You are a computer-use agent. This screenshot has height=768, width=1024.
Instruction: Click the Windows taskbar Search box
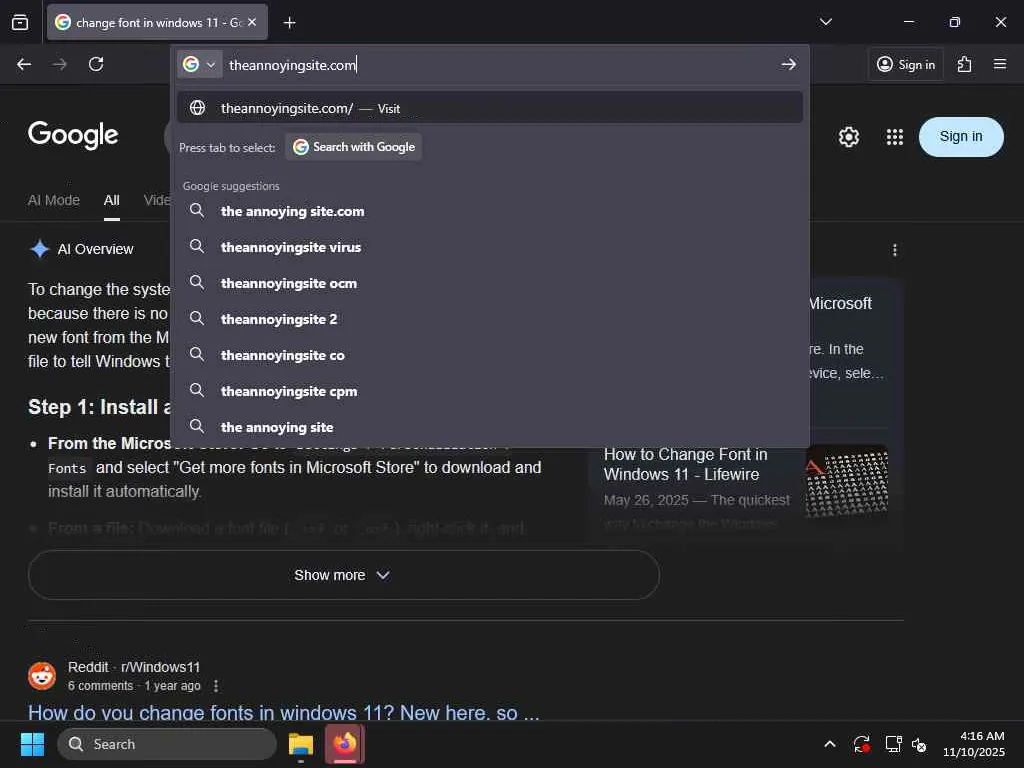point(167,744)
